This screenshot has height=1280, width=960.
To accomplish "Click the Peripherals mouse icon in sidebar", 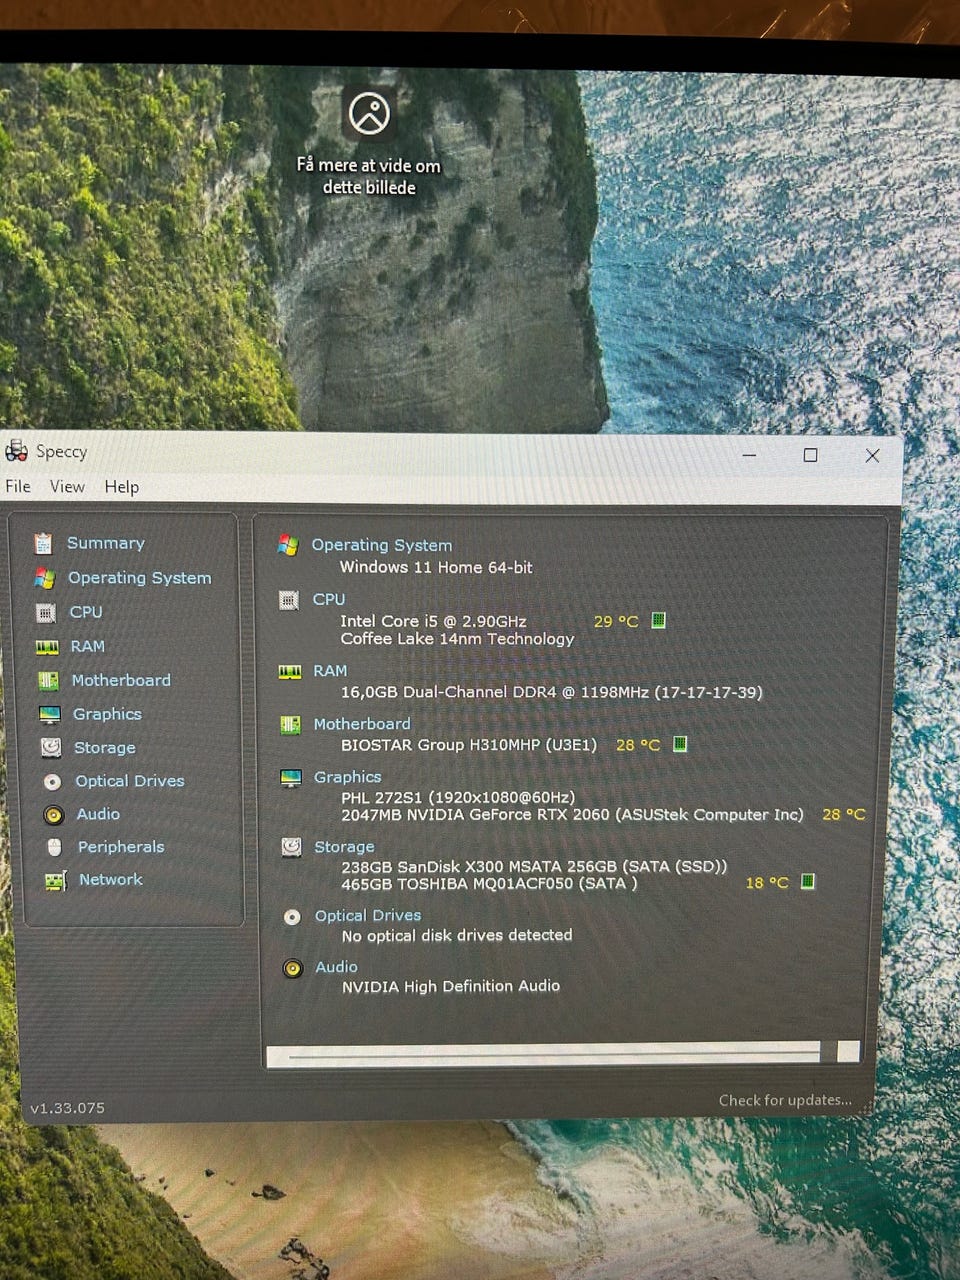I will (x=54, y=847).
